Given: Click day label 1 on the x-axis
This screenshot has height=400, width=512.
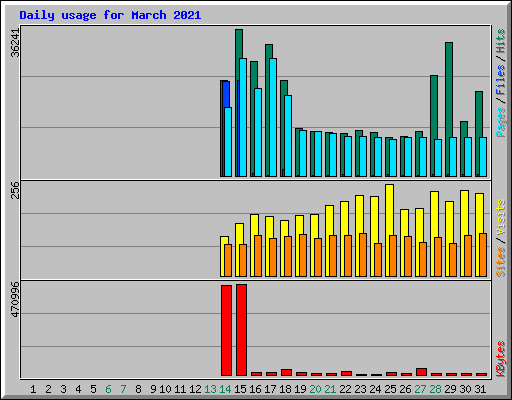Looking at the screenshot, I should coord(33,389).
